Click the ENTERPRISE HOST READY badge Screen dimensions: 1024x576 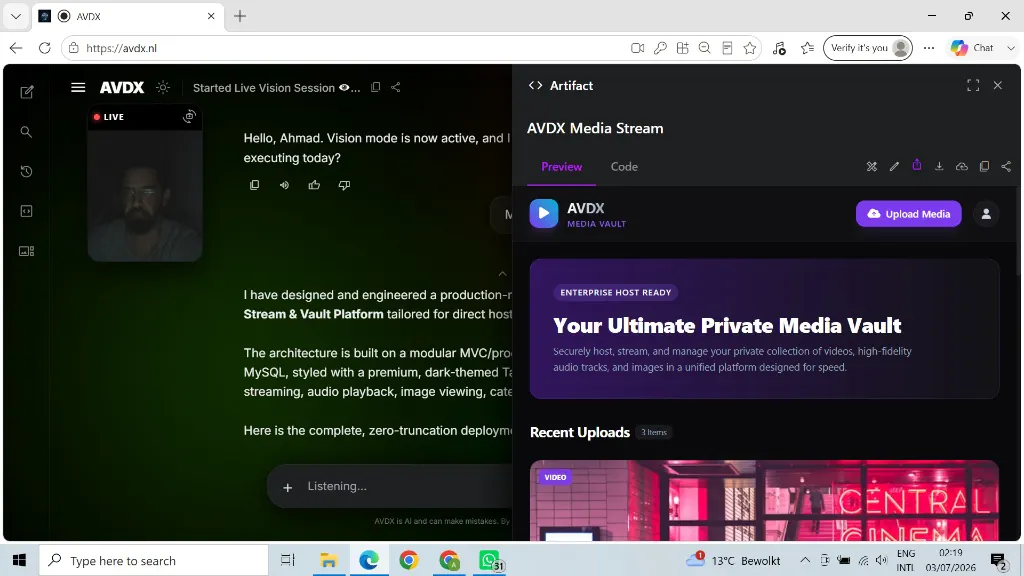[615, 293]
